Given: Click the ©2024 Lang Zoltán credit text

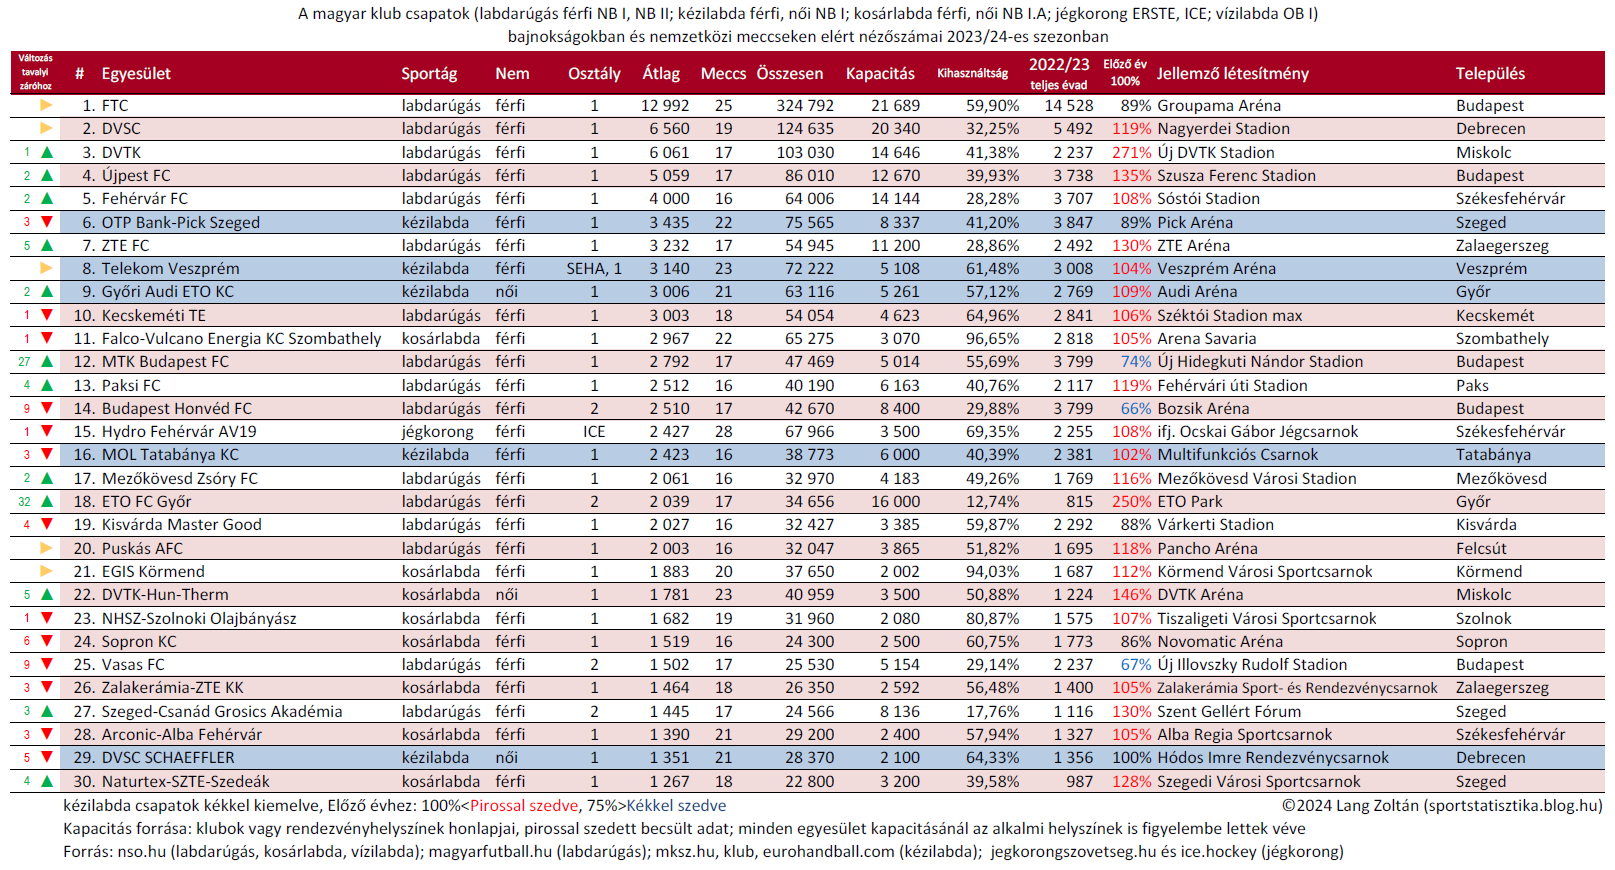Looking at the screenshot, I should 1442,805.
